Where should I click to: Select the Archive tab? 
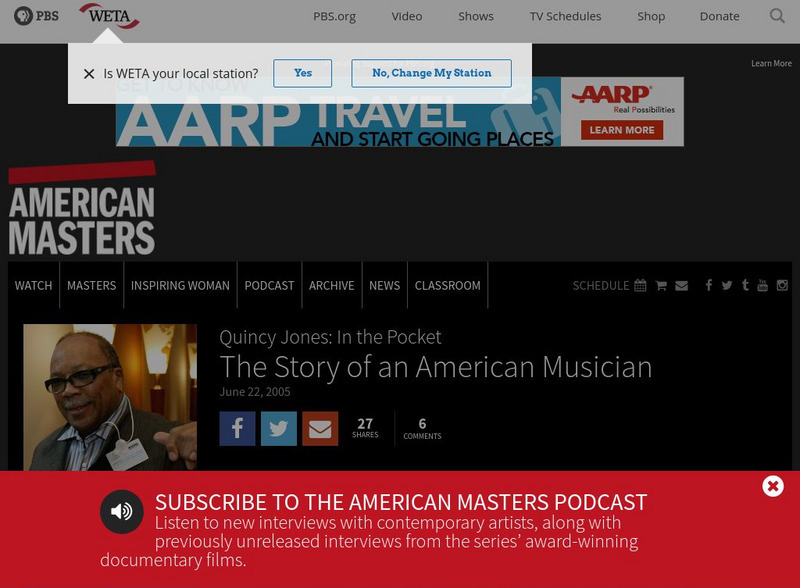tap(332, 285)
